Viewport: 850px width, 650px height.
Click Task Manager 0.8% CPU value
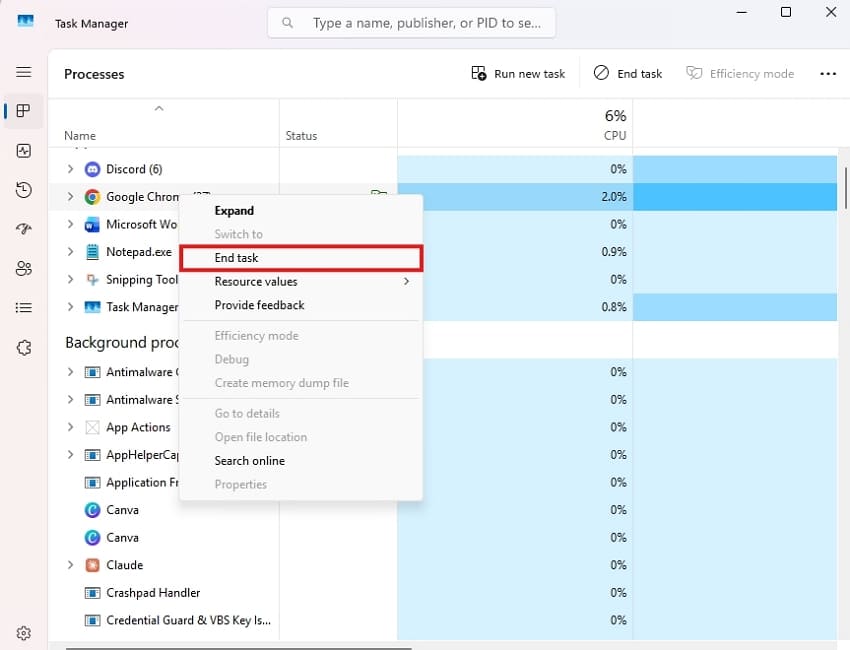(x=614, y=307)
